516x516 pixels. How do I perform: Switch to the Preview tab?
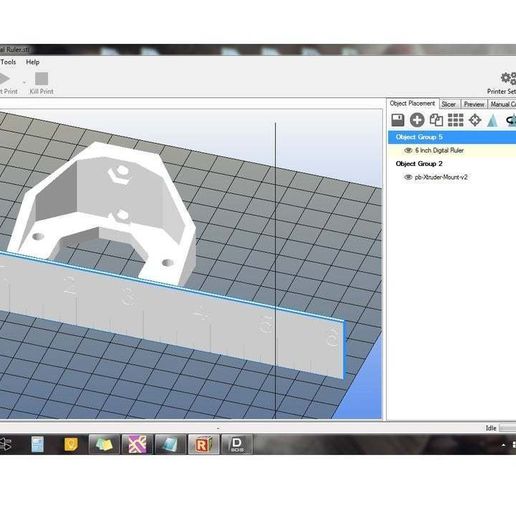pyautogui.click(x=474, y=104)
